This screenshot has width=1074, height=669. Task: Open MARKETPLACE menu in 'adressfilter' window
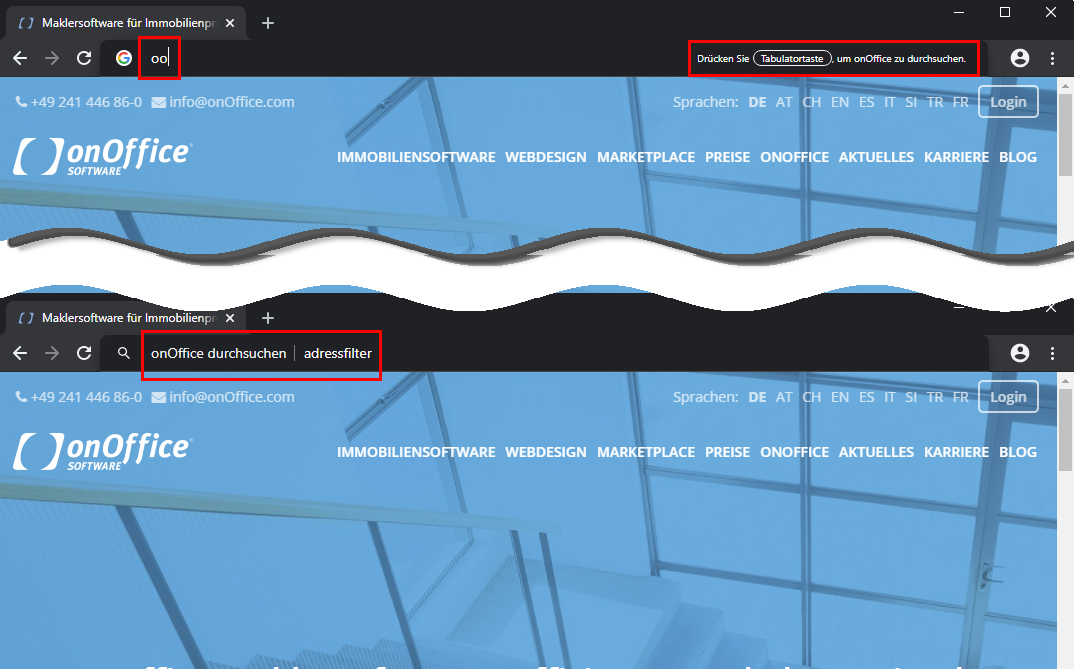[x=646, y=452]
